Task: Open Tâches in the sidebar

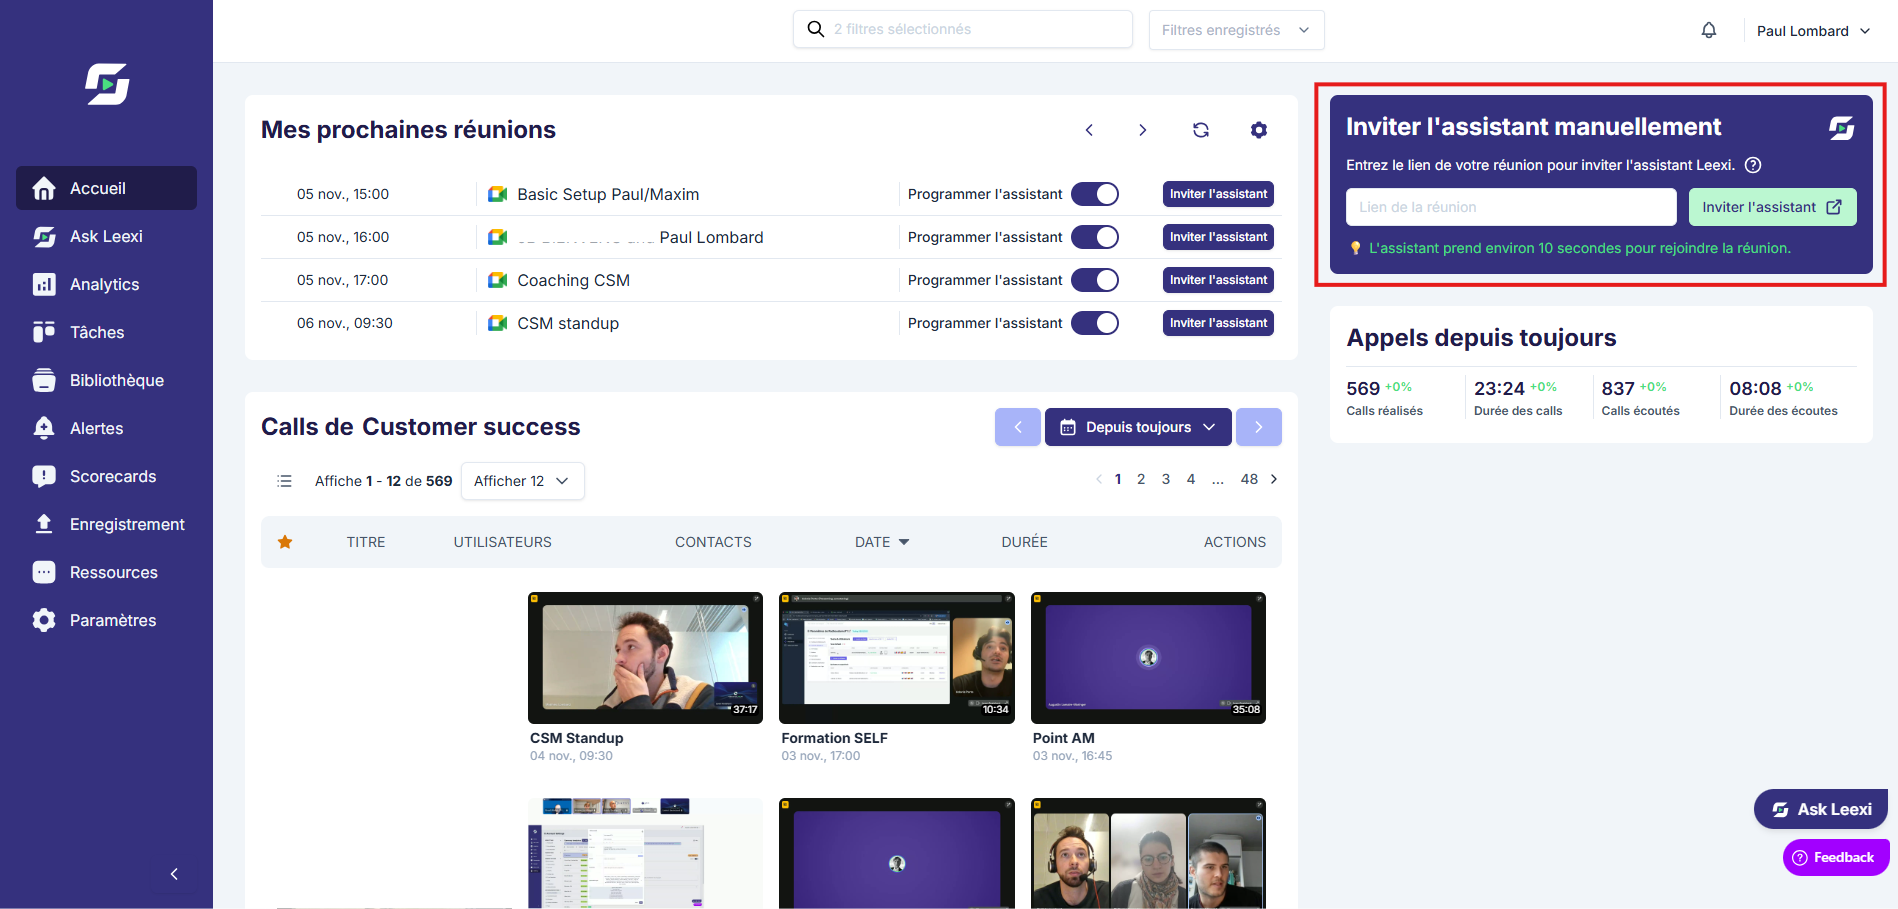Action: coord(106,332)
